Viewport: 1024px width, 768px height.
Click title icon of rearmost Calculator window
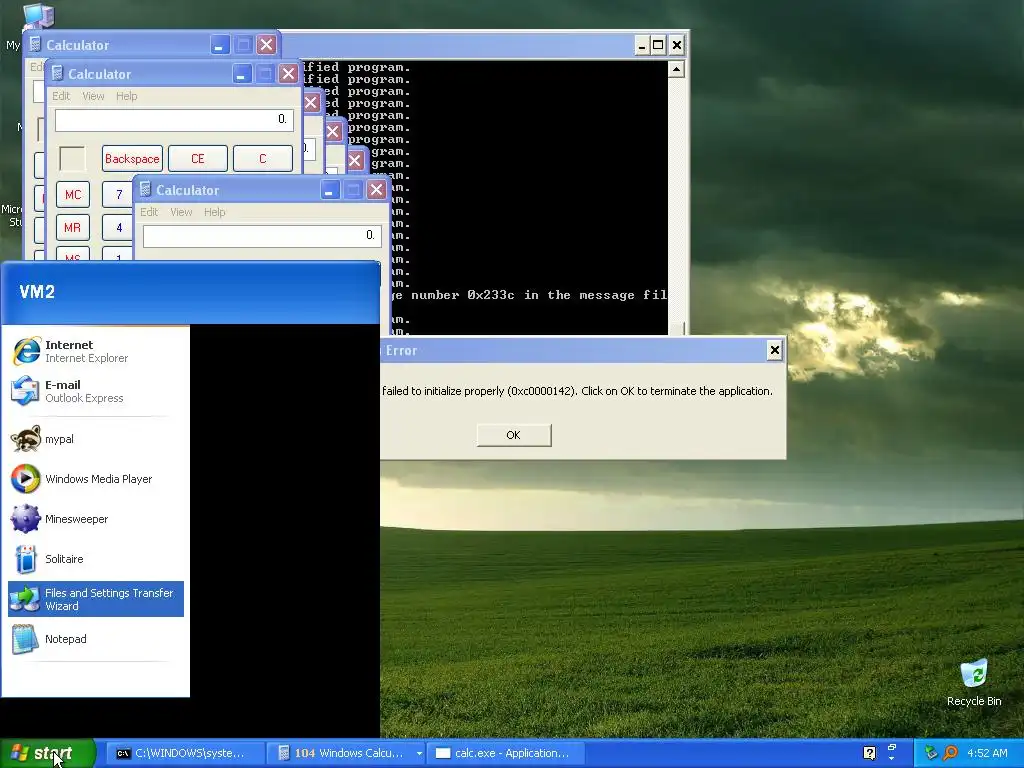pos(35,44)
